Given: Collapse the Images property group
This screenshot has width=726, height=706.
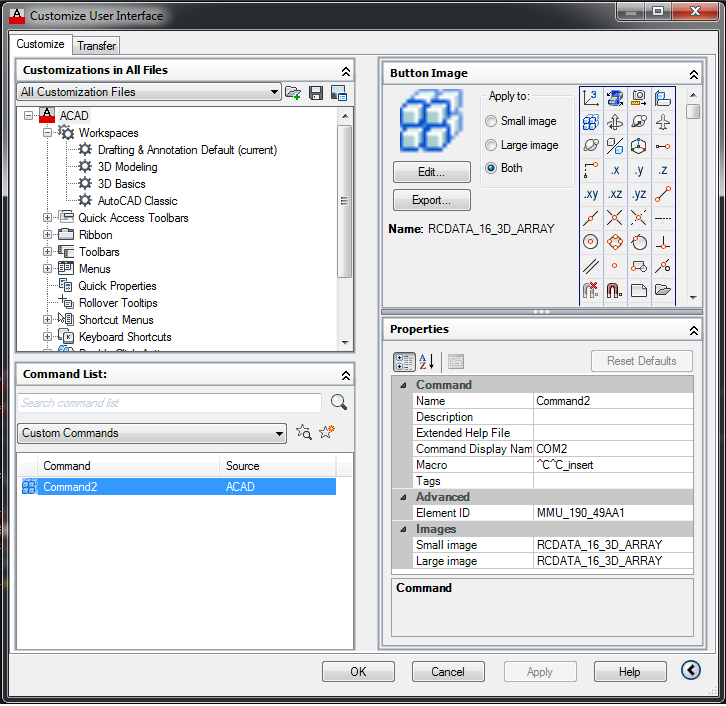Looking at the screenshot, I should 403,529.
